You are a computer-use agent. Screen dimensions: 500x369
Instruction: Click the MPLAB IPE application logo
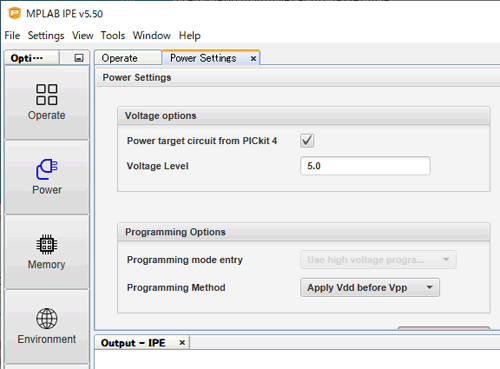point(15,13)
